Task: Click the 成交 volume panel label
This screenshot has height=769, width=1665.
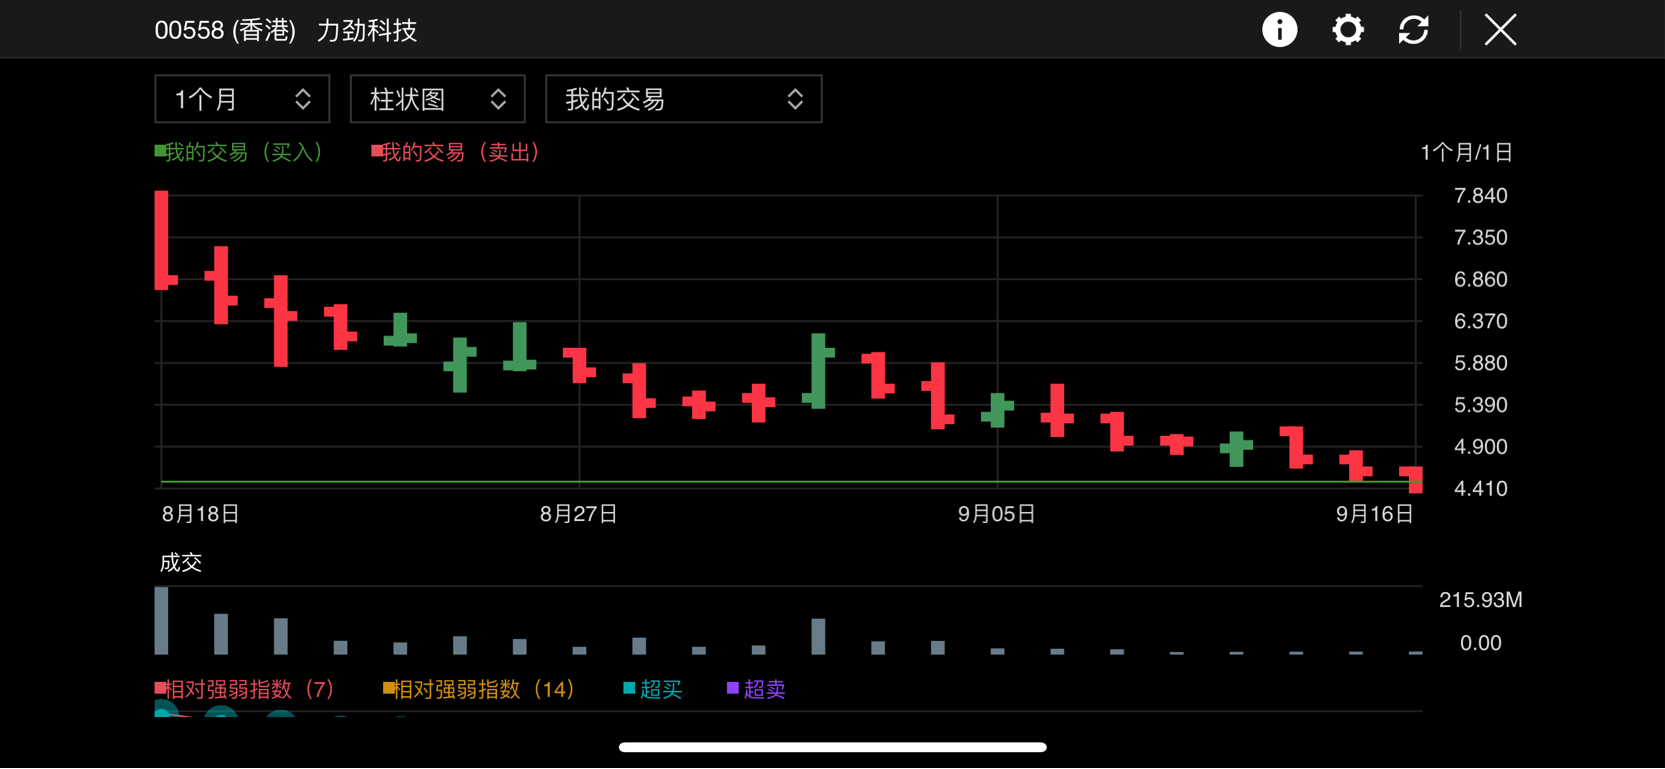Action: tap(181, 563)
